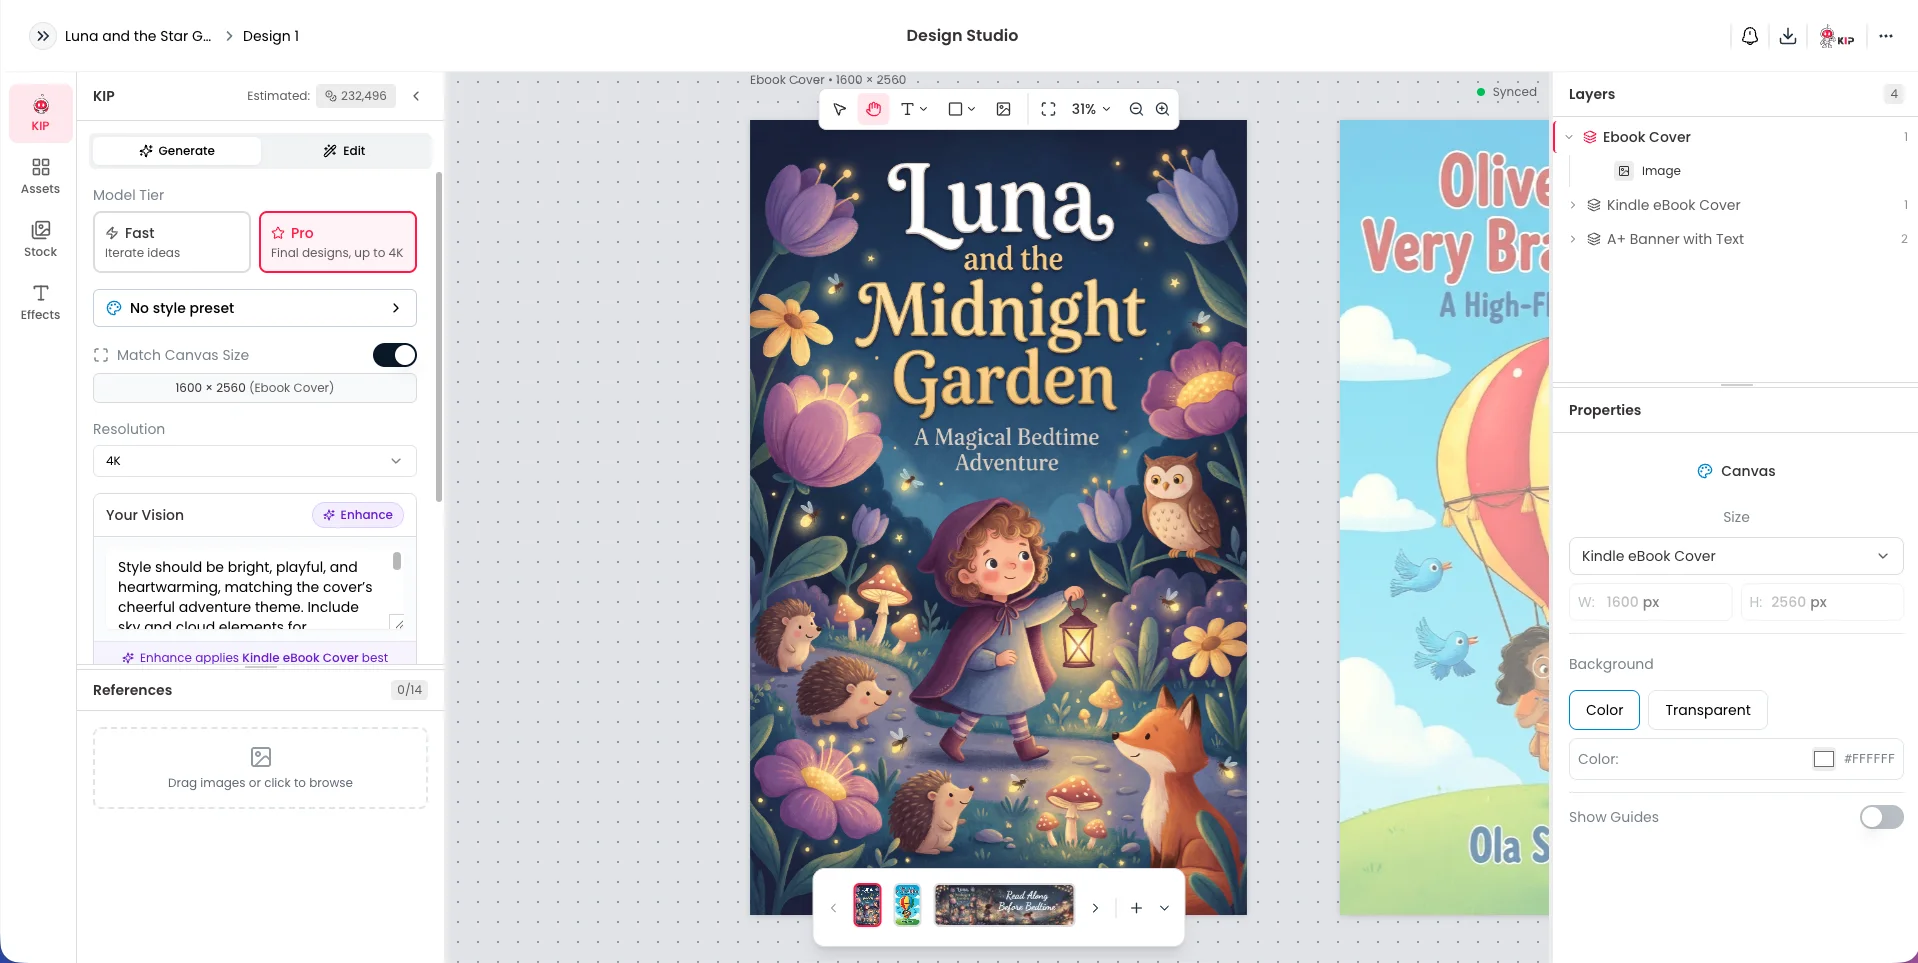
Task: Click the fit-to-screen icon
Action: (1048, 109)
